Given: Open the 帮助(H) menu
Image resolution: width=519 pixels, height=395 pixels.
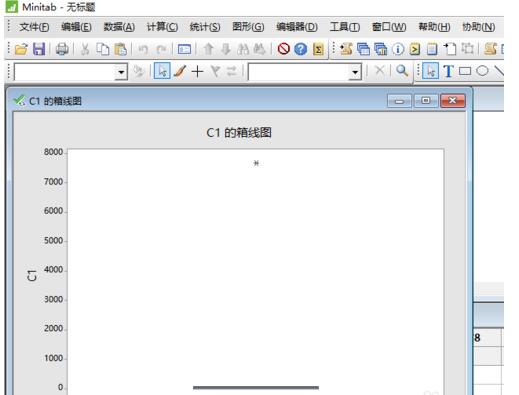Looking at the screenshot, I should 434,27.
